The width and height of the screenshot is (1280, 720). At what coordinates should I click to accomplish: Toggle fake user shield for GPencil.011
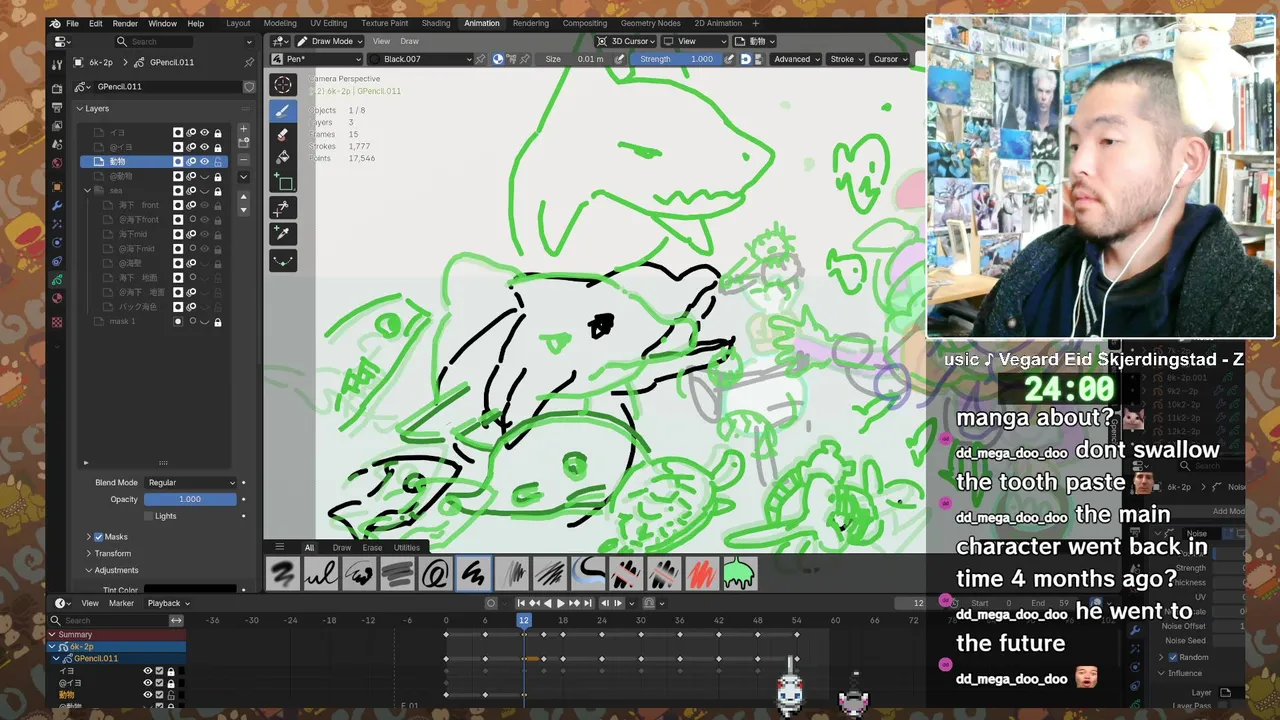249,87
